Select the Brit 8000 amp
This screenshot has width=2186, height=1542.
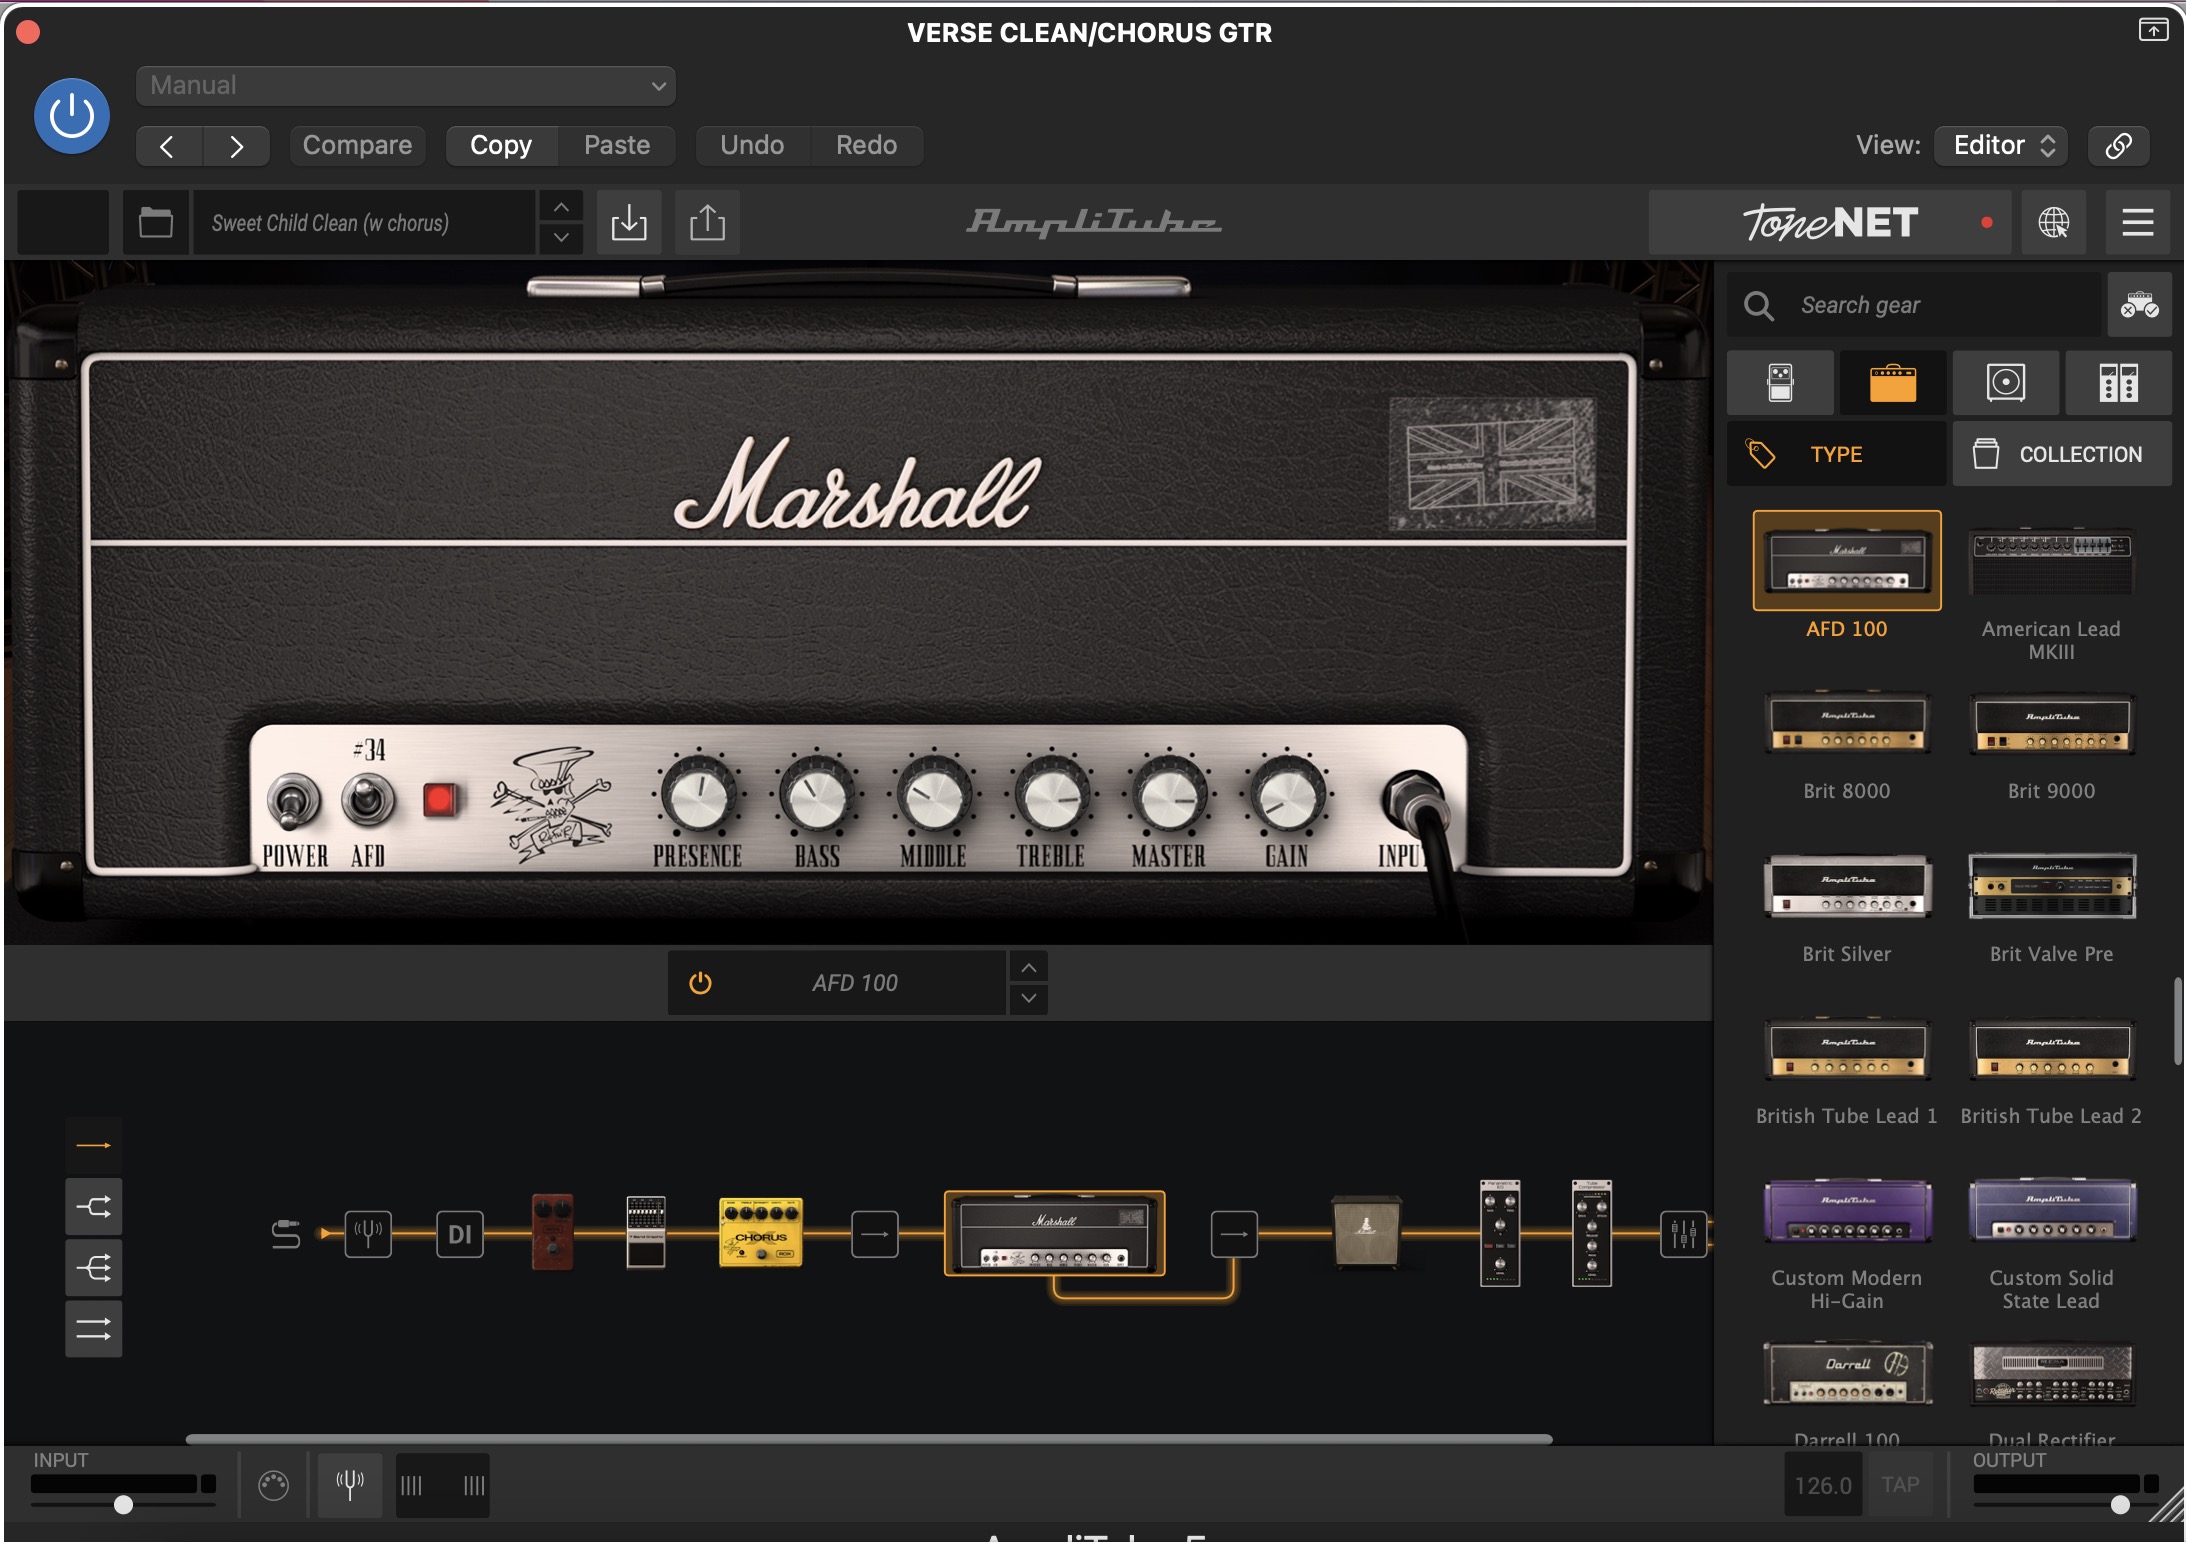1847,723
